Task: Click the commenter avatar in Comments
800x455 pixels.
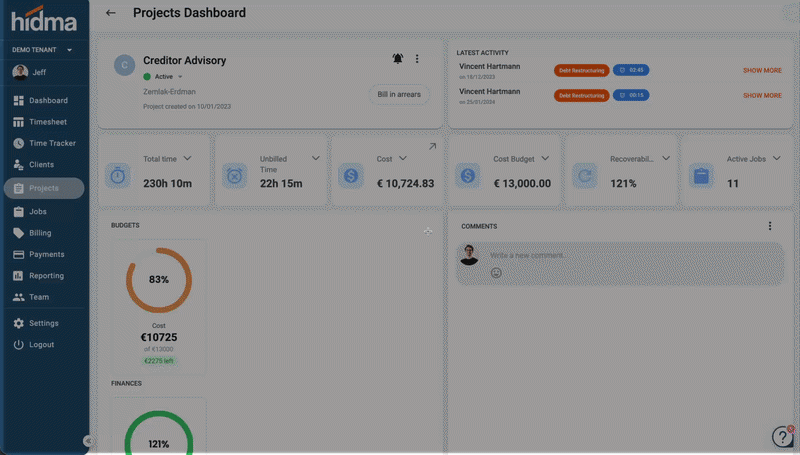Action: pos(469,255)
